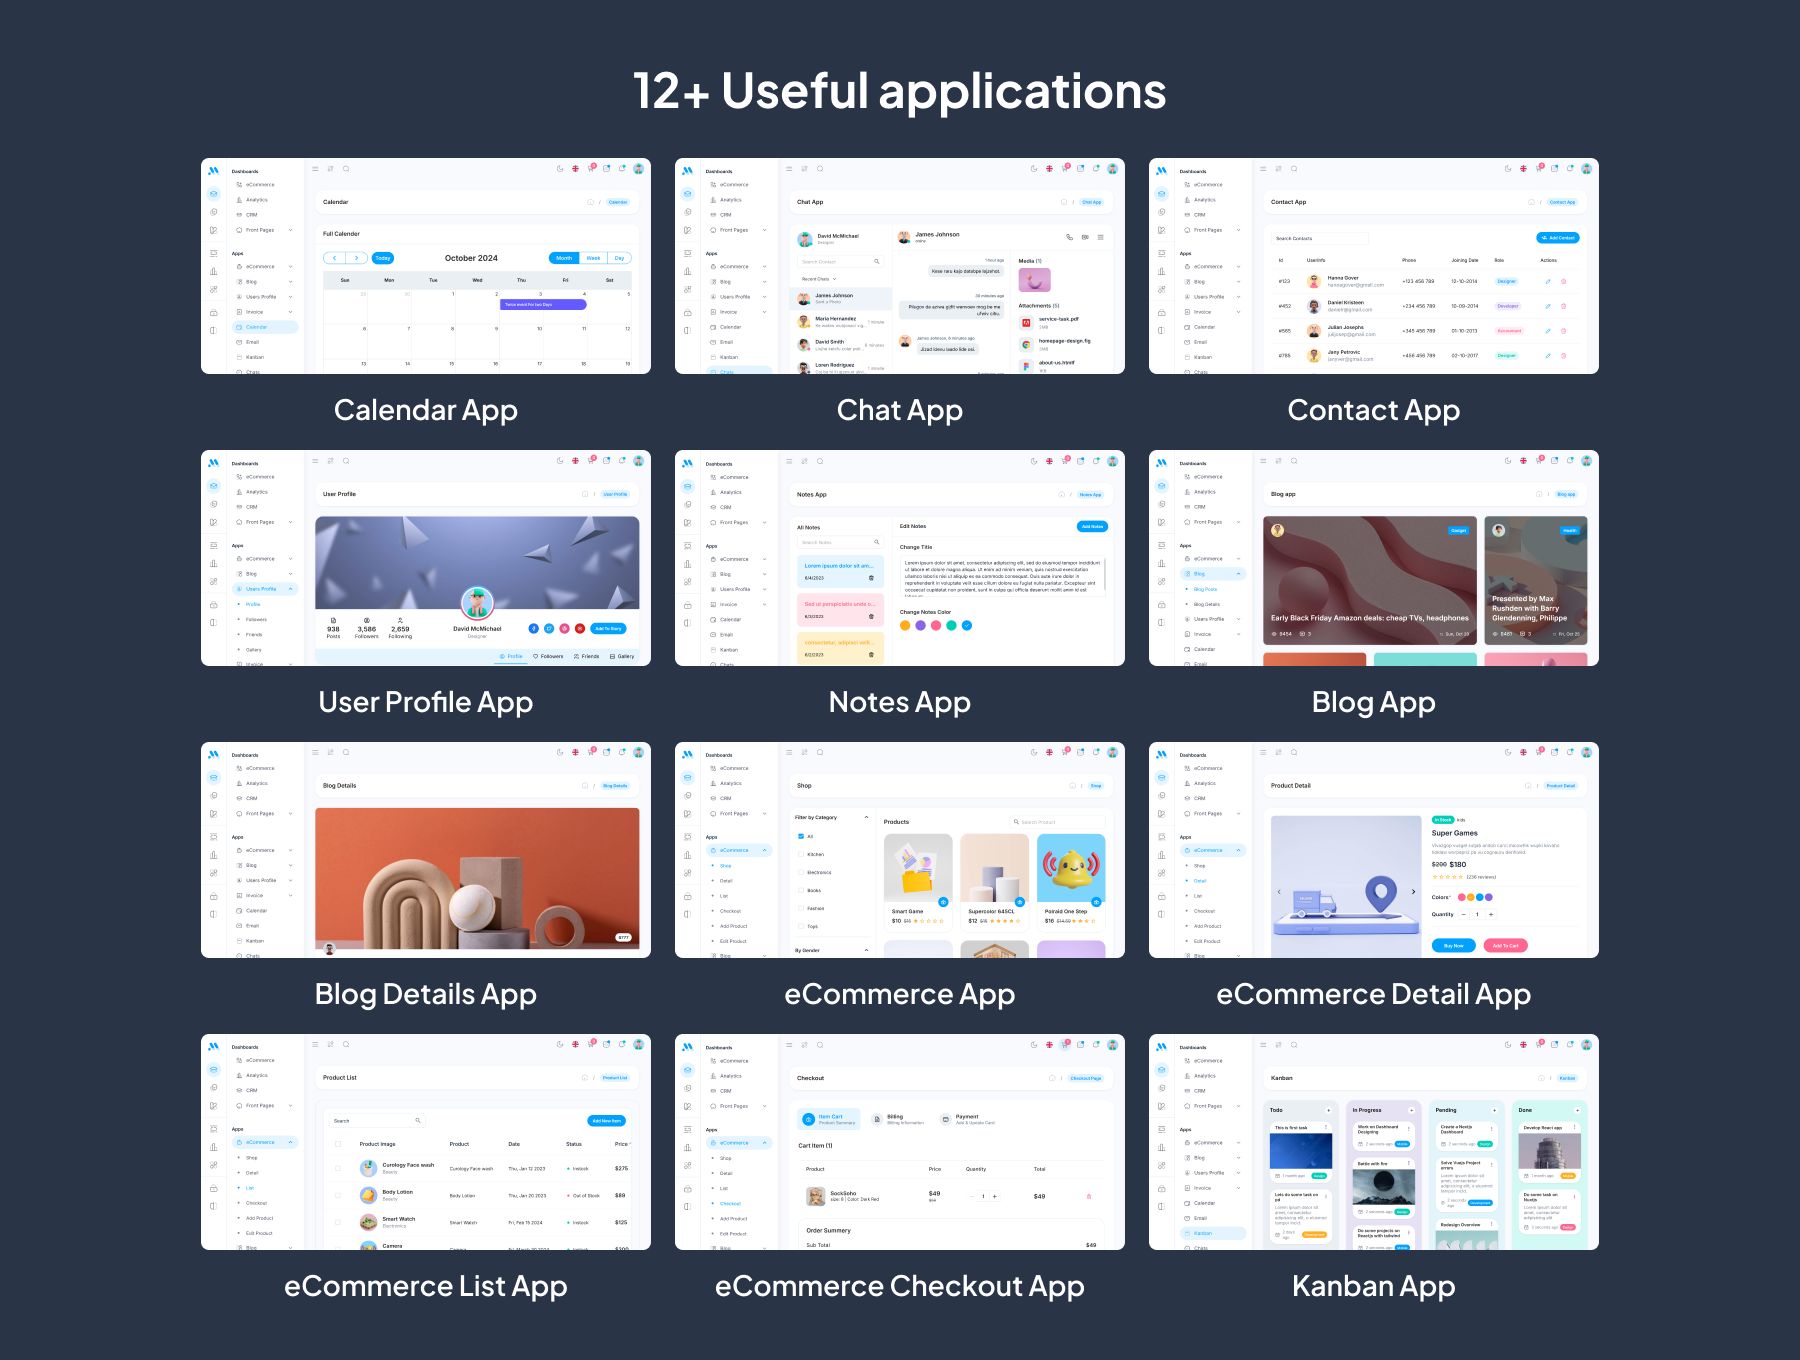Collapse Filter by Category in eCommerce App

coord(866,817)
